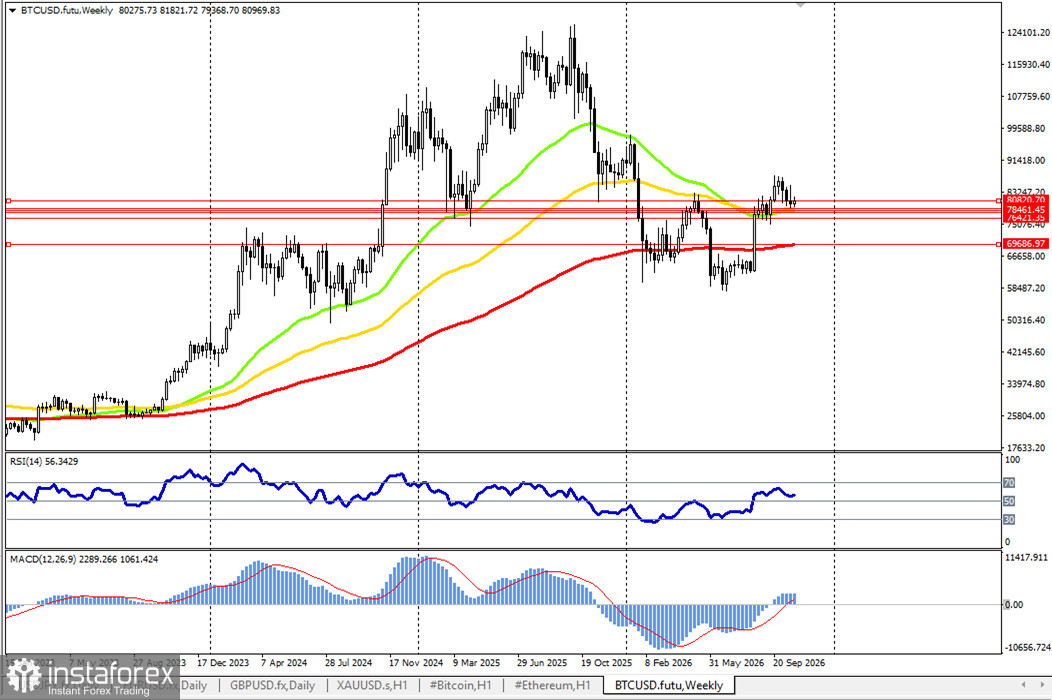This screenshot has width=1052, height=700.
Task: Click the 9 Mar 2025 date label
Action: tap(476, 662)
